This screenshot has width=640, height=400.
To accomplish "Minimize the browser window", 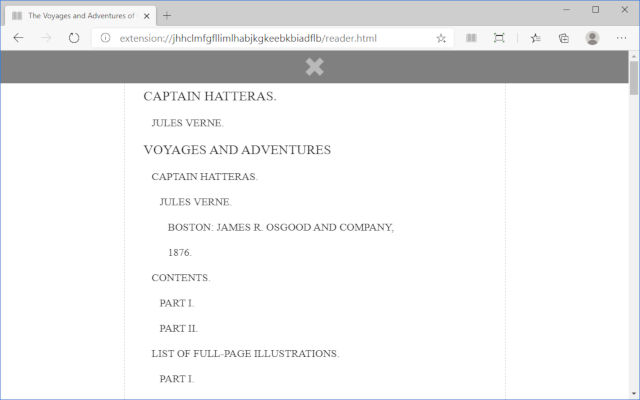I will (566, 9).
